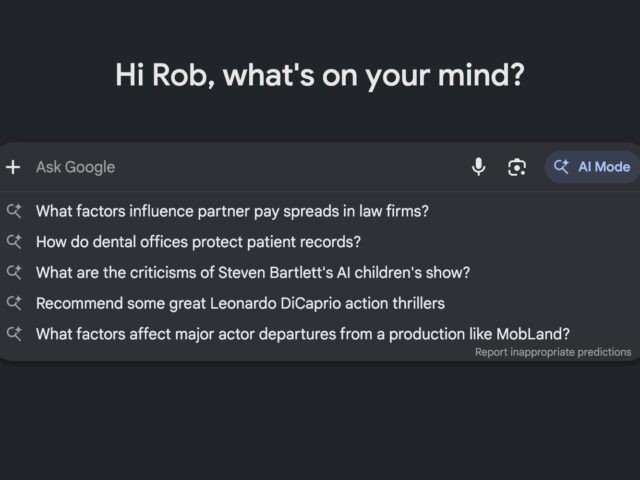Click AI search icon beside DiCaprio suggestion
The width and height of the screenshot is (640, 480).
point(14,303)
